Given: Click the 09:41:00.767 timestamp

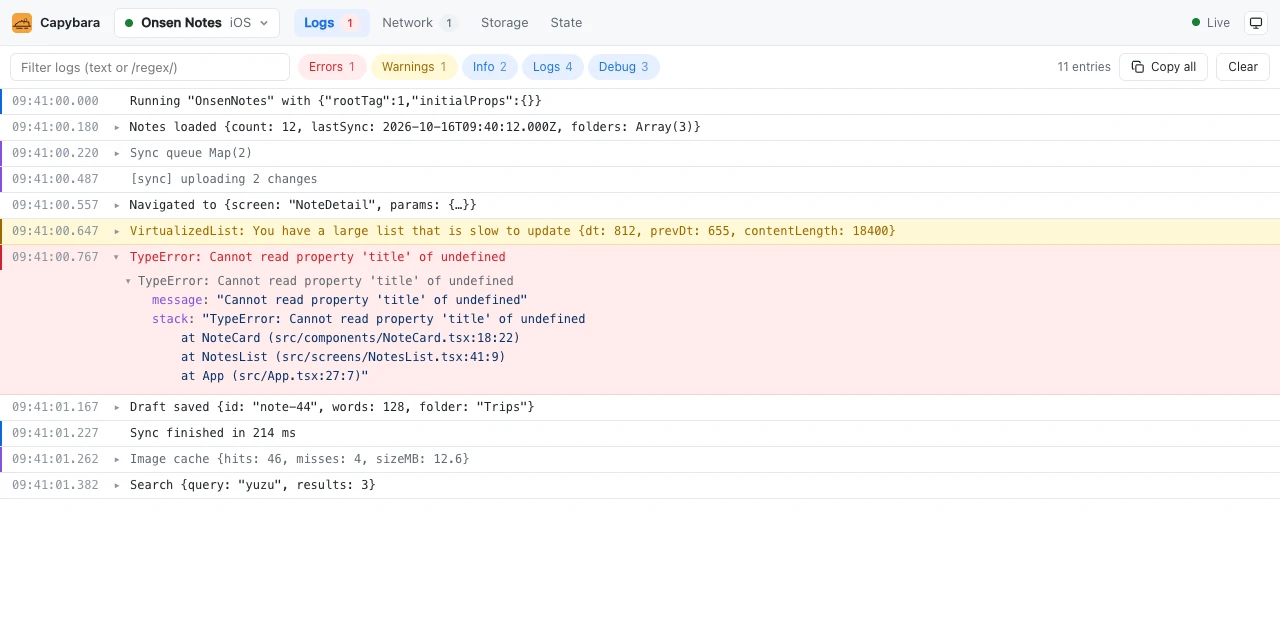Looking at the screenshot, I should pos(55,257).
